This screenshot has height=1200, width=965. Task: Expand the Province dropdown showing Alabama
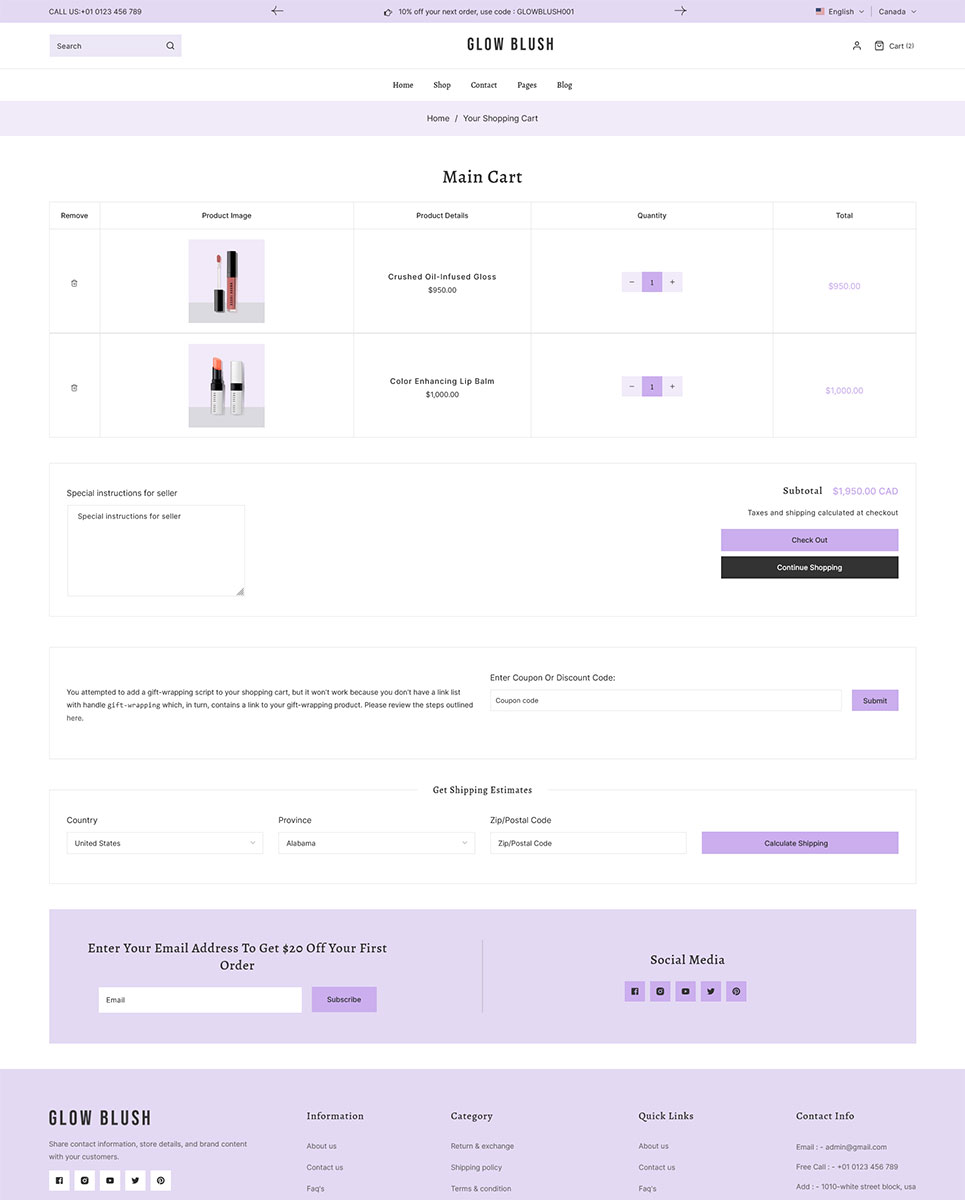(x=376, y=843)
